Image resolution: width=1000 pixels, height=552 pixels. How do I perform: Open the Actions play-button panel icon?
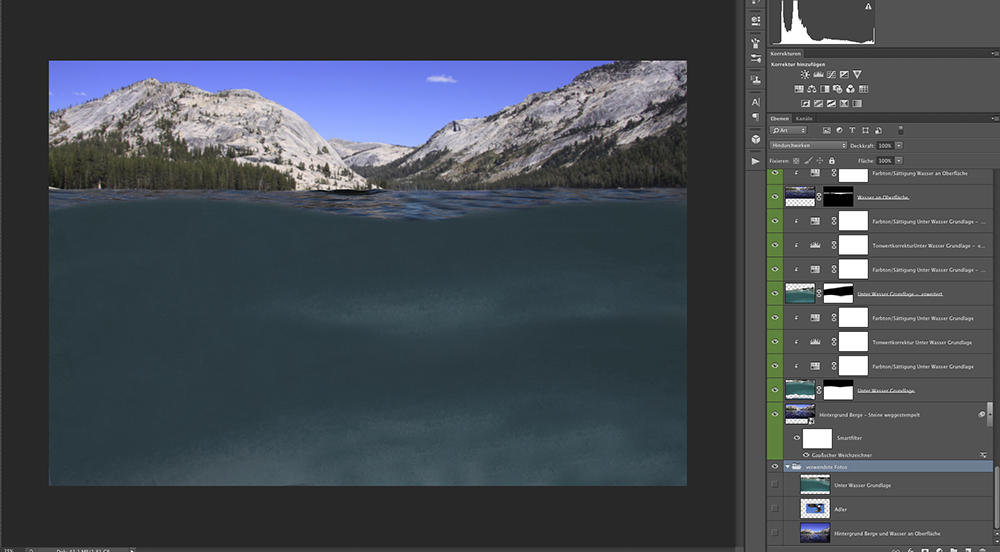(755, 161)
